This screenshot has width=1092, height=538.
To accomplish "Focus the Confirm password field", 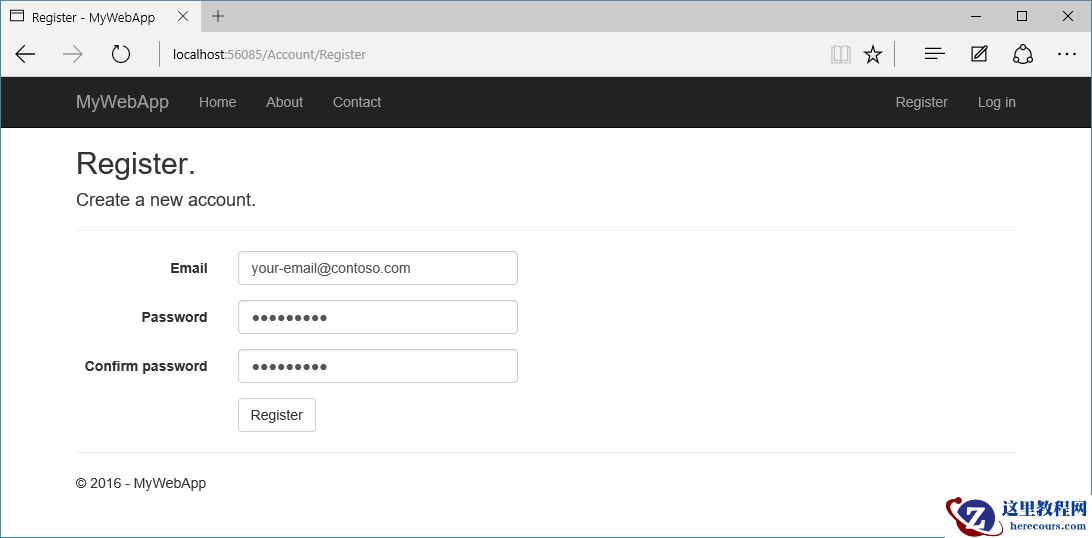I will 377,366.
